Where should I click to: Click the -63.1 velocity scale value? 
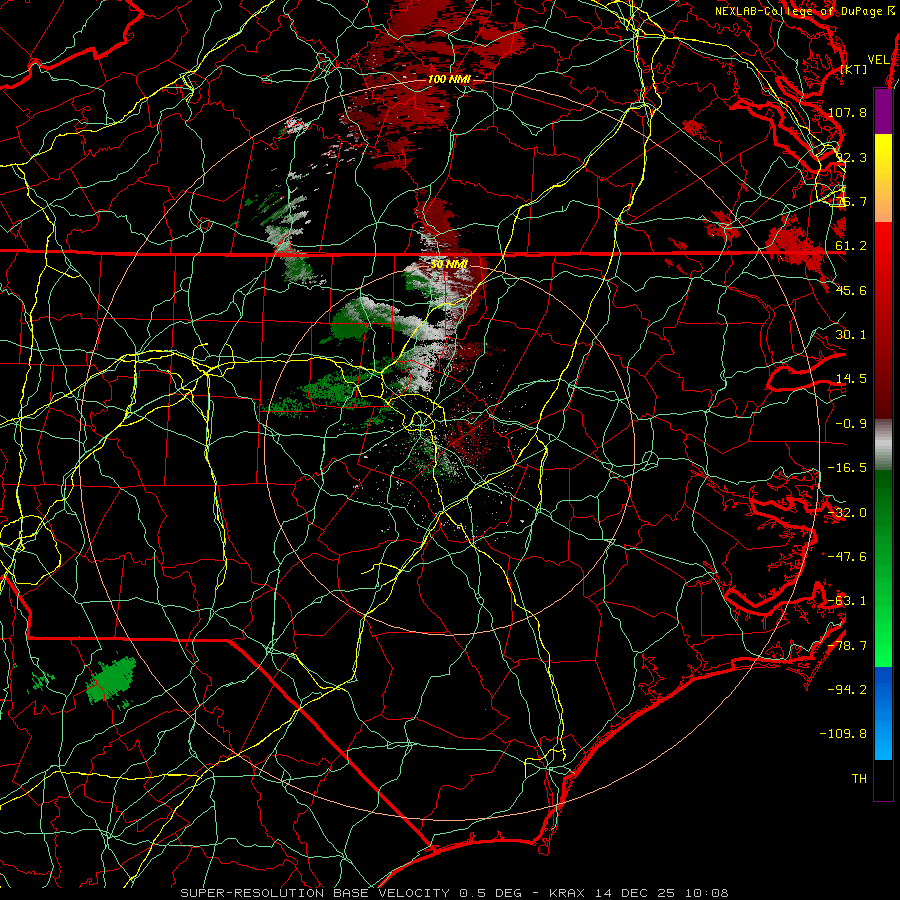point(847,601)
